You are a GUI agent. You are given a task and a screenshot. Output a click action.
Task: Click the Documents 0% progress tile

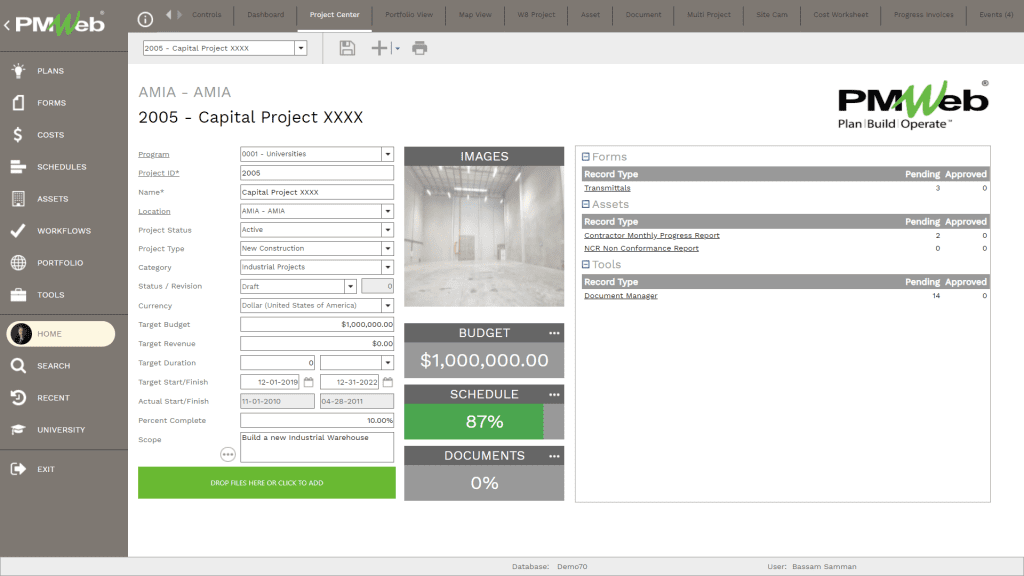(484, 483)
